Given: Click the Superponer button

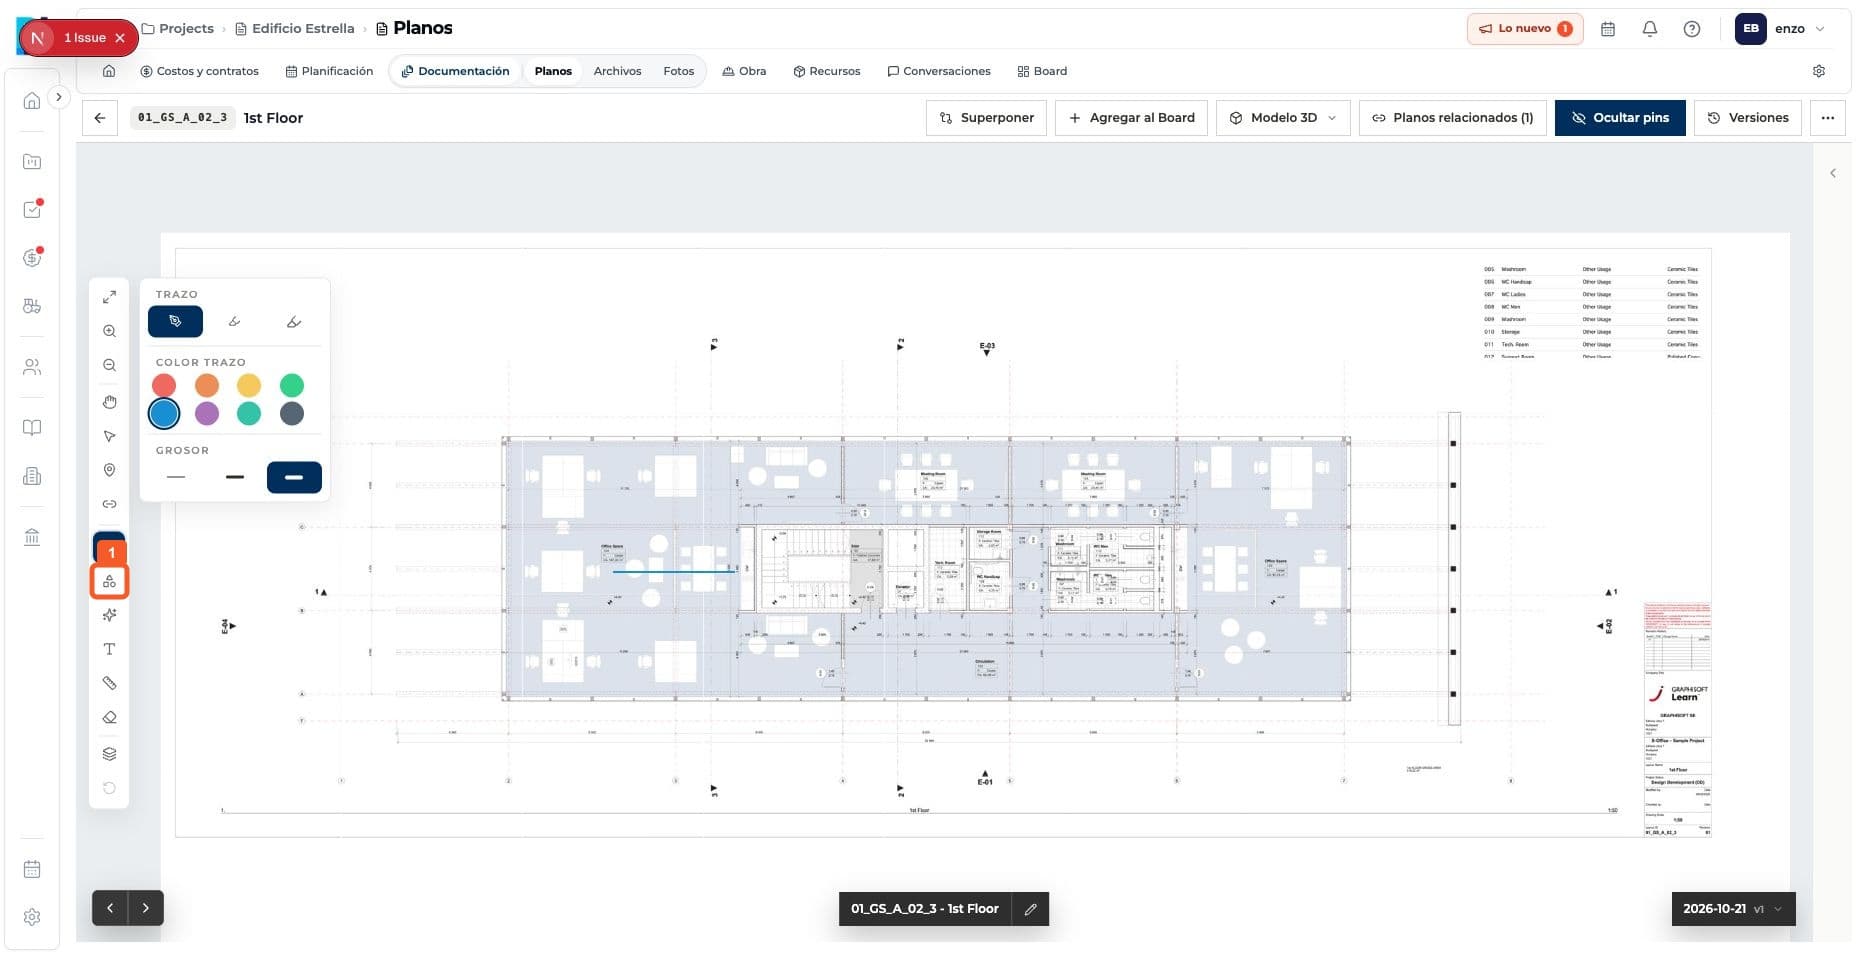Looking at the screenshot, I should tap(986, 118).
